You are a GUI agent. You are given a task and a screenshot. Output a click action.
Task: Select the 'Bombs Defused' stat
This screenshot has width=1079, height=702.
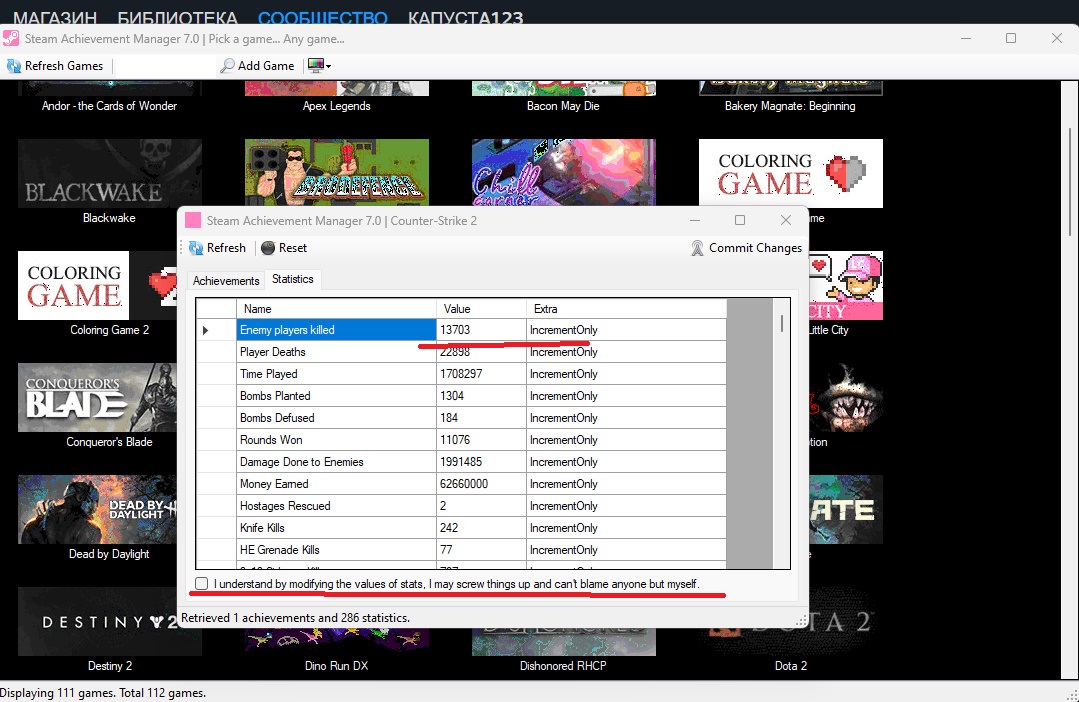coord(336,418)
